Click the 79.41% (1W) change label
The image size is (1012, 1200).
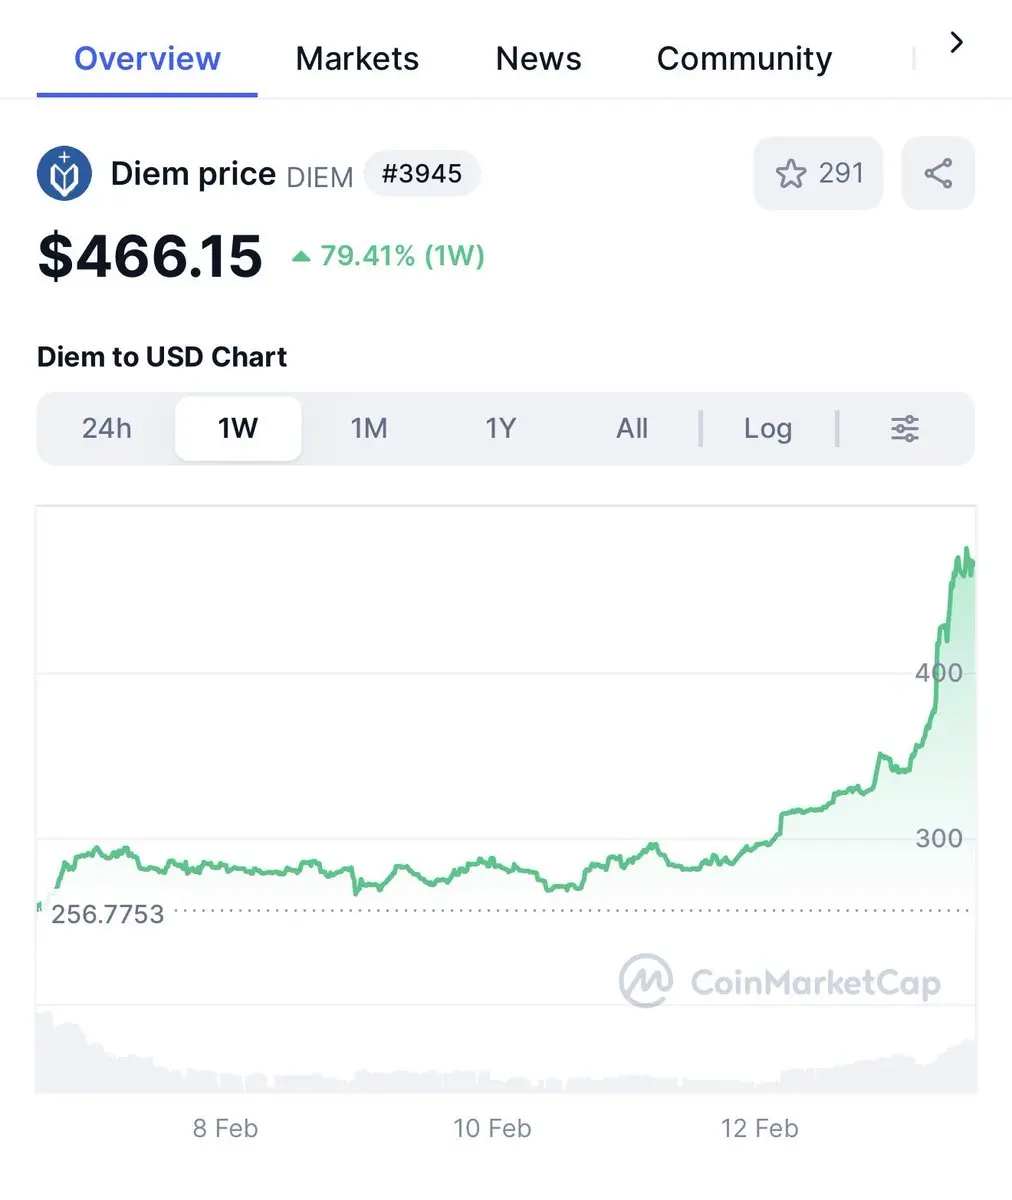pyautogui.click(x=402, y=256)
